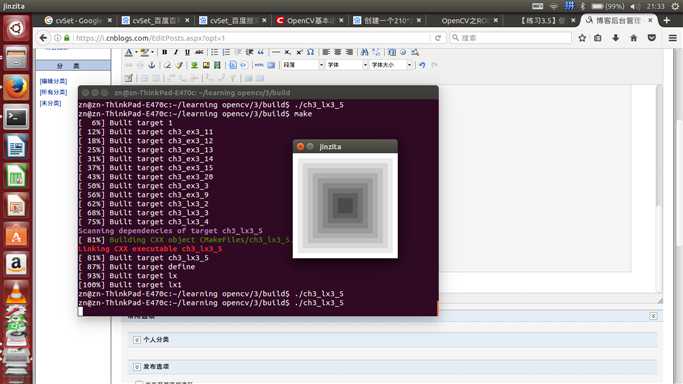The height and width of the screenshot is (384, 683).
Task: Switch to the 创建一个210 tab
Action: (x=387, y=20)
